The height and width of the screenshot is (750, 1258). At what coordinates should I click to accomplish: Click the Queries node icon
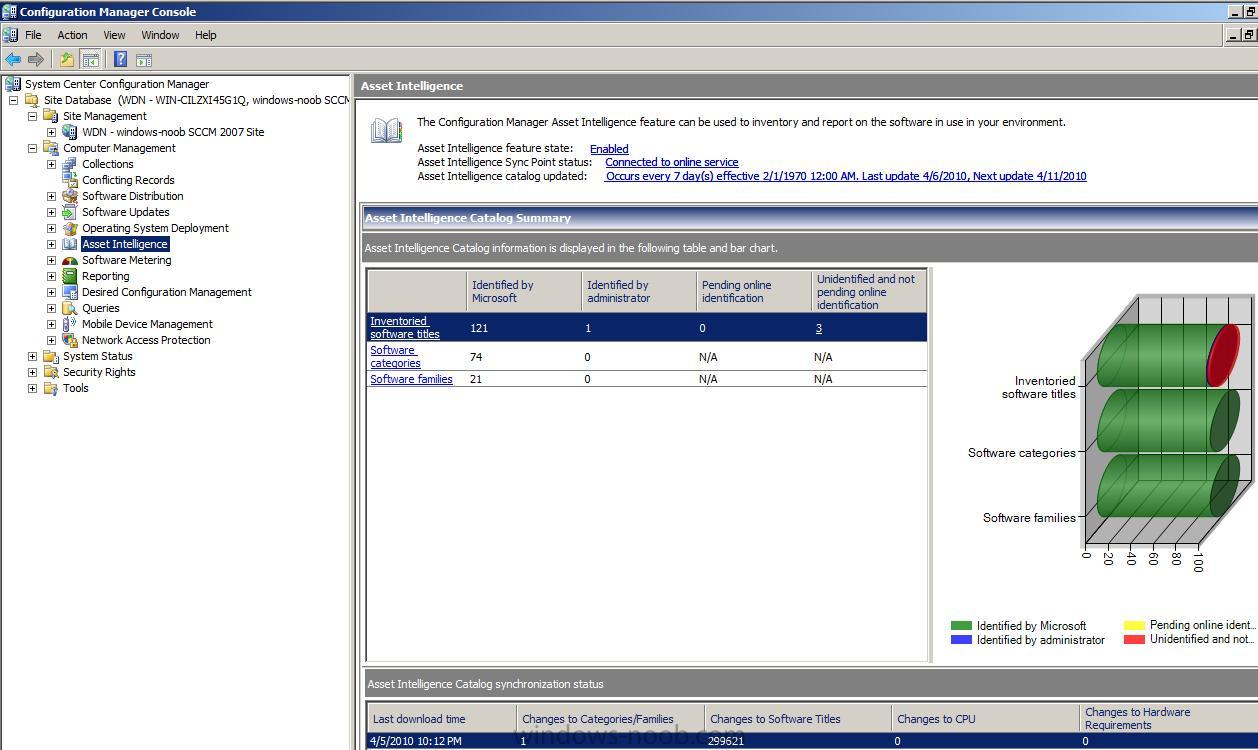point(70,308)
